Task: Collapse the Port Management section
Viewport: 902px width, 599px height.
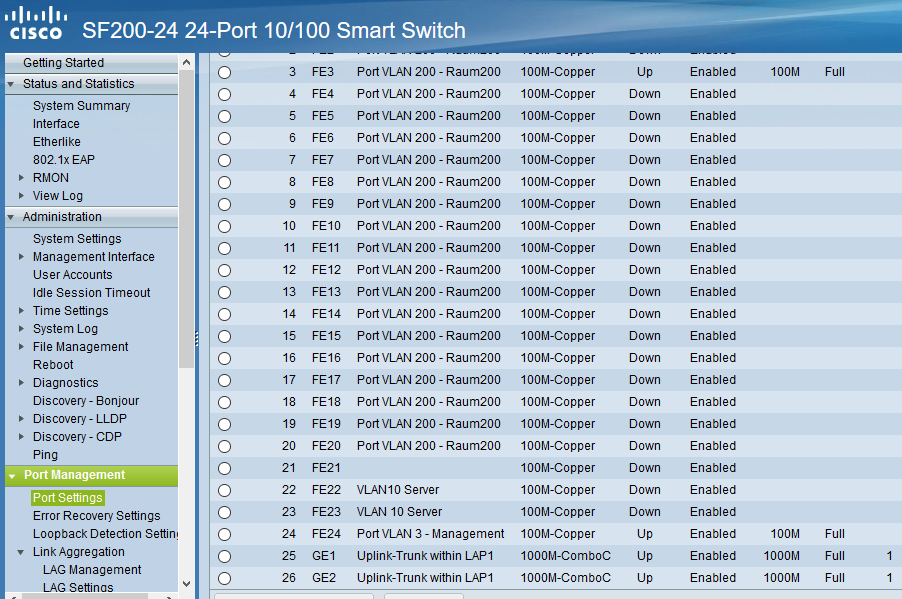Action: (x=12, y=476)
